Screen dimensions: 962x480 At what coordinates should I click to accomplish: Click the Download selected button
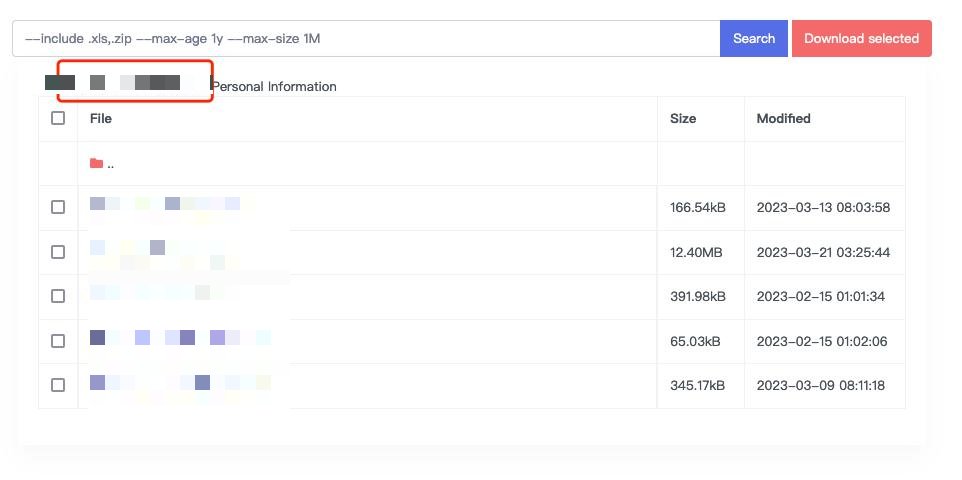861,39
